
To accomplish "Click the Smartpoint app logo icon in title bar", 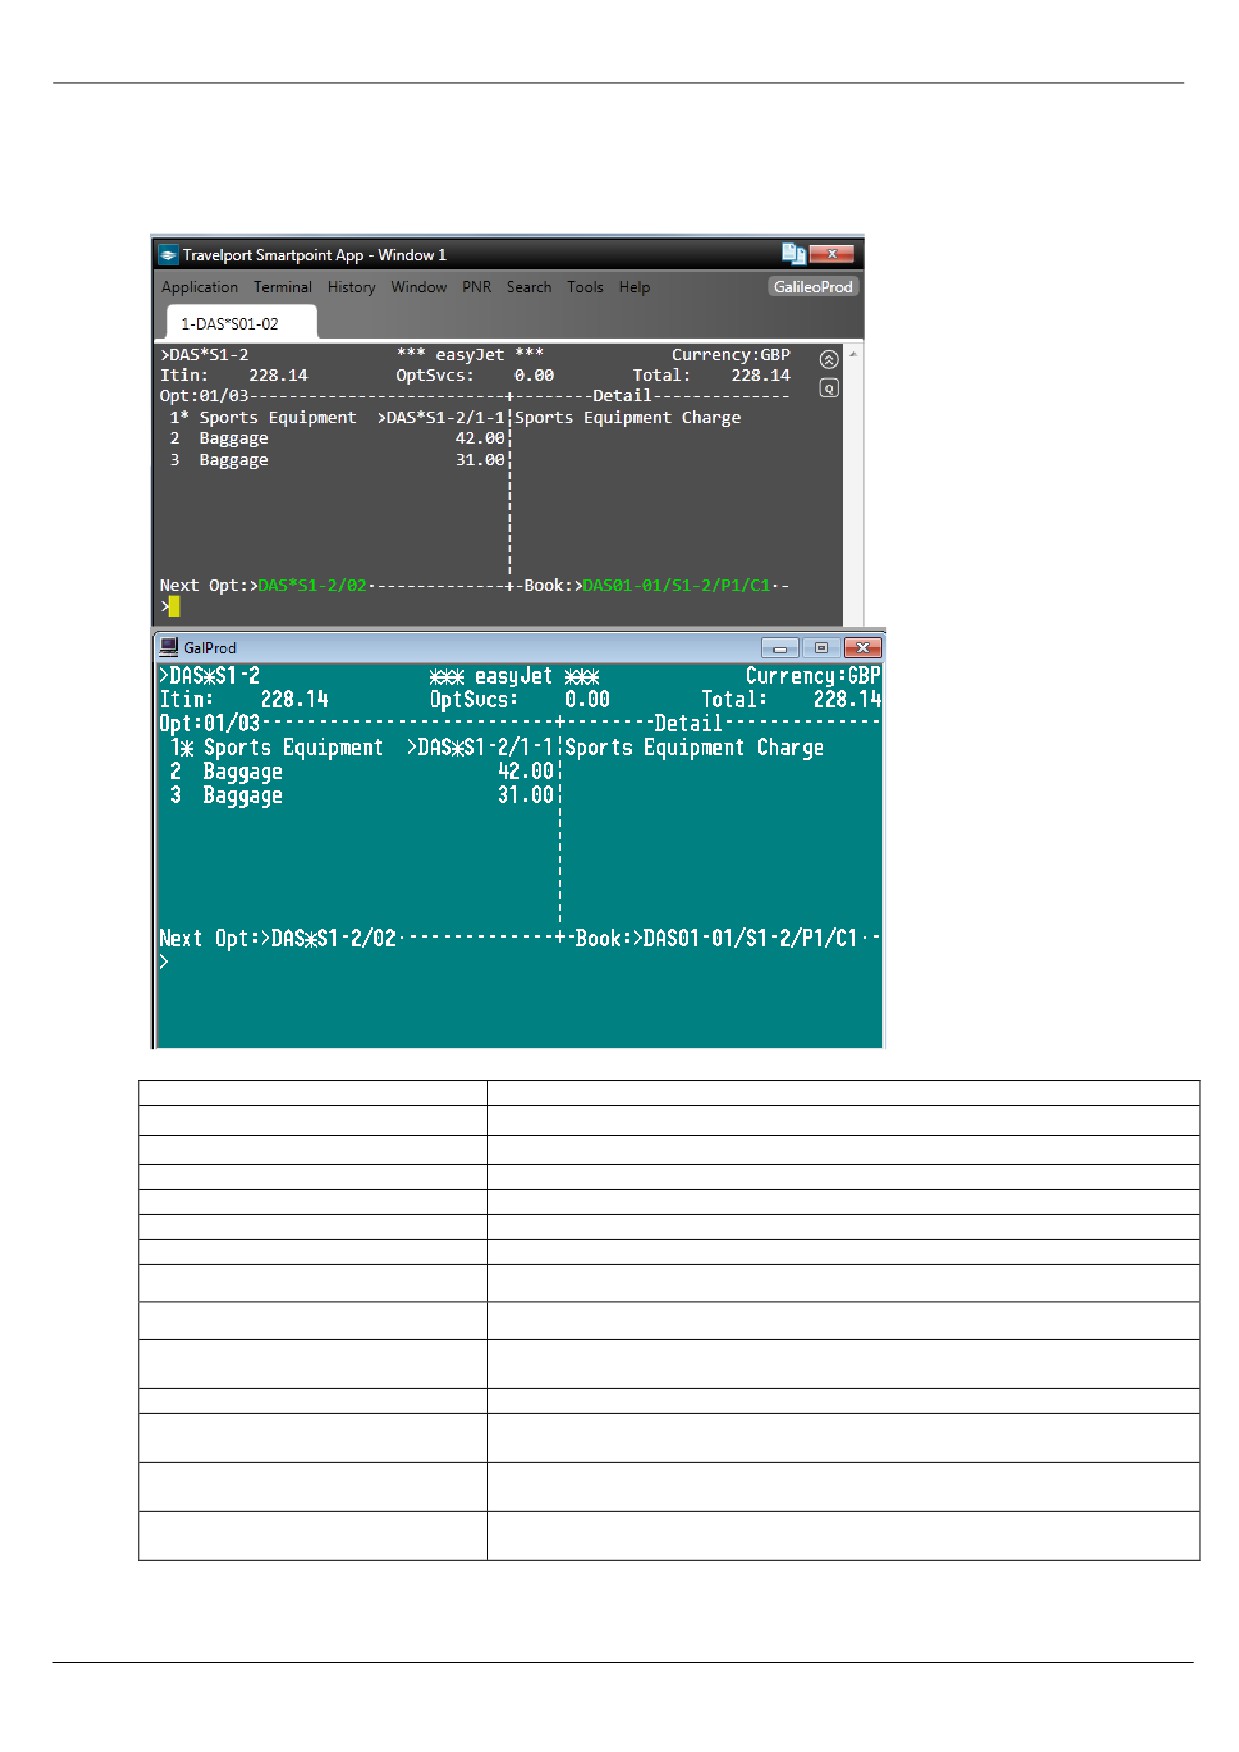I will tap(169, 255).
